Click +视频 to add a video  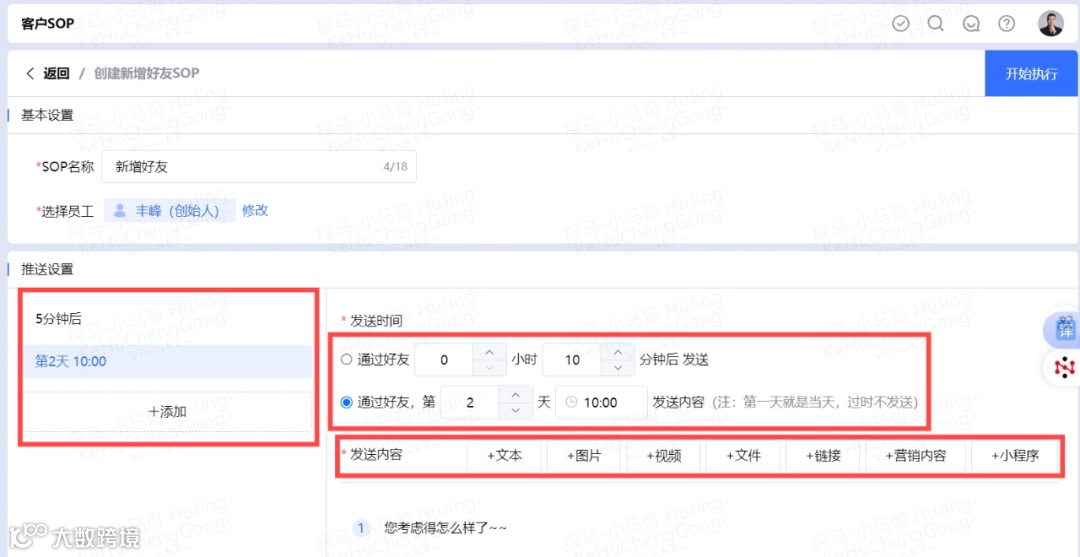coord(664,456)
